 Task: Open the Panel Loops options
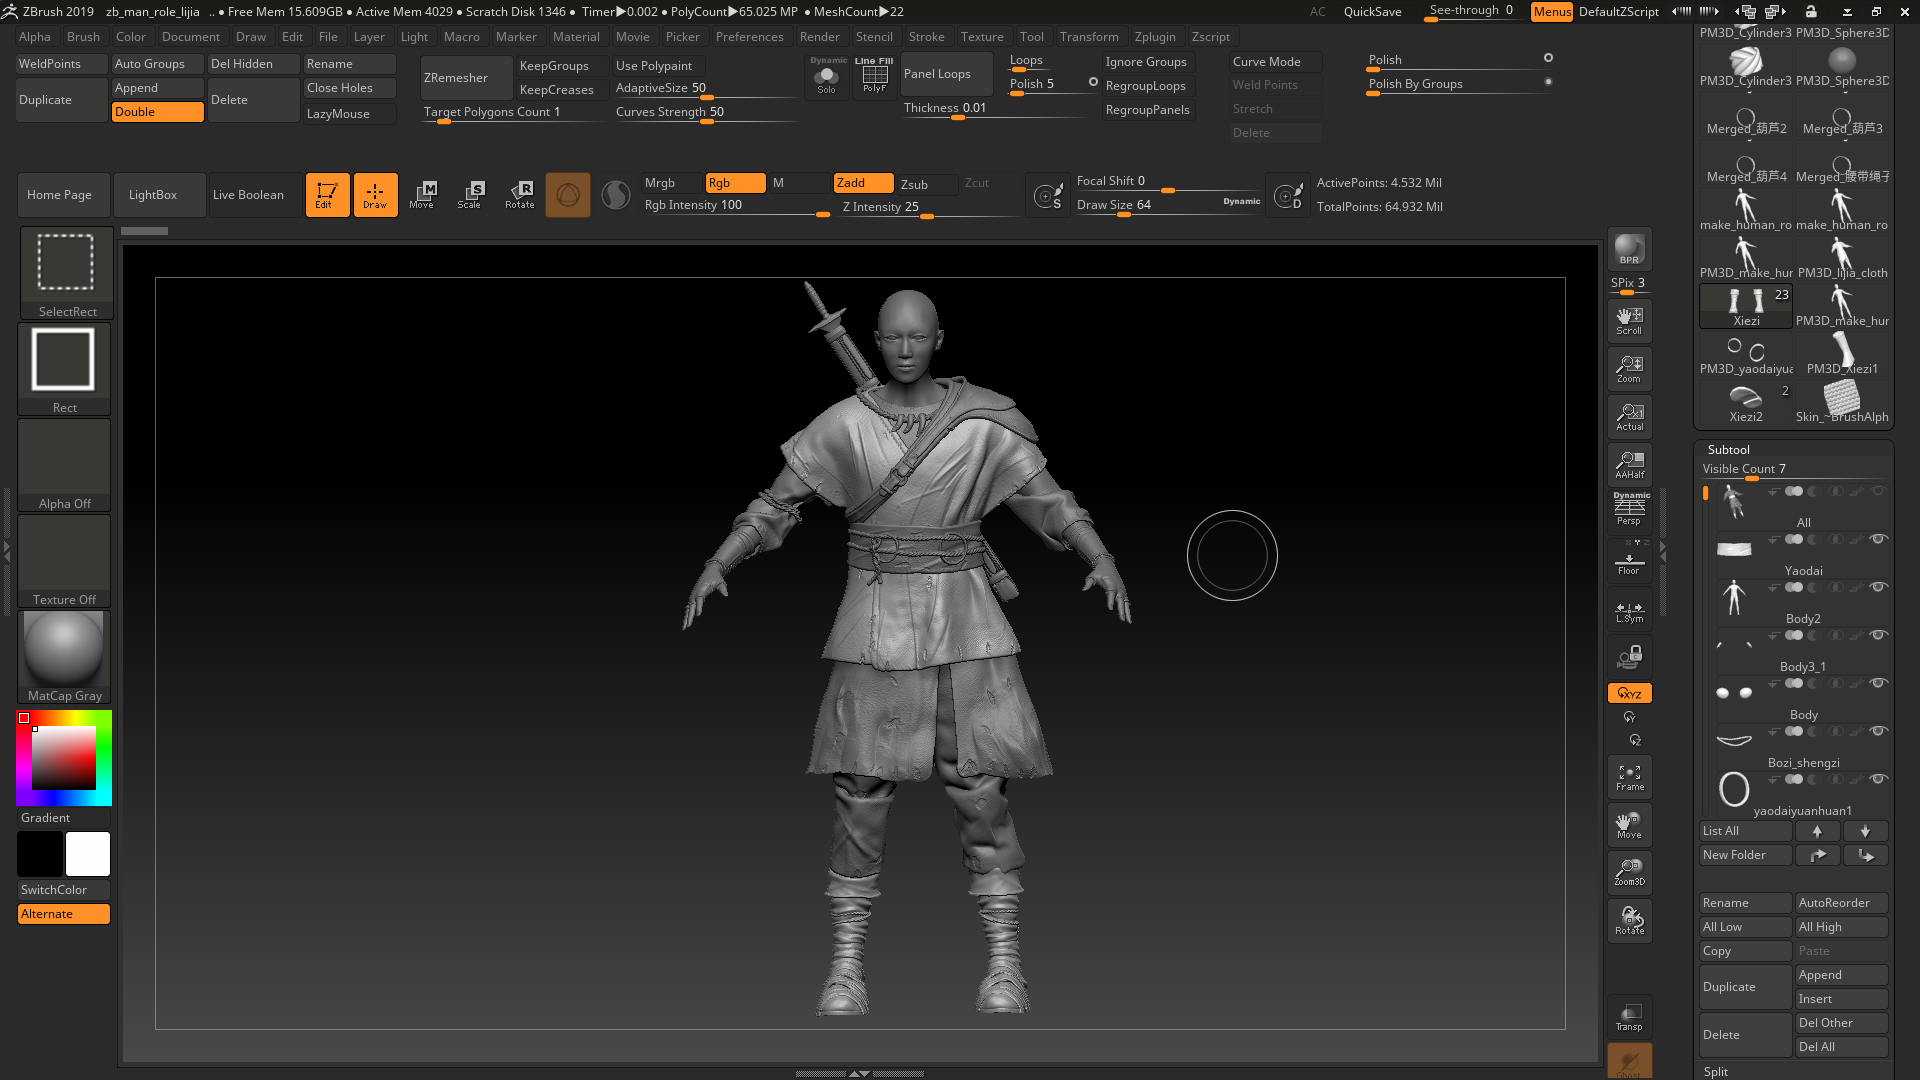coord(946,74)
